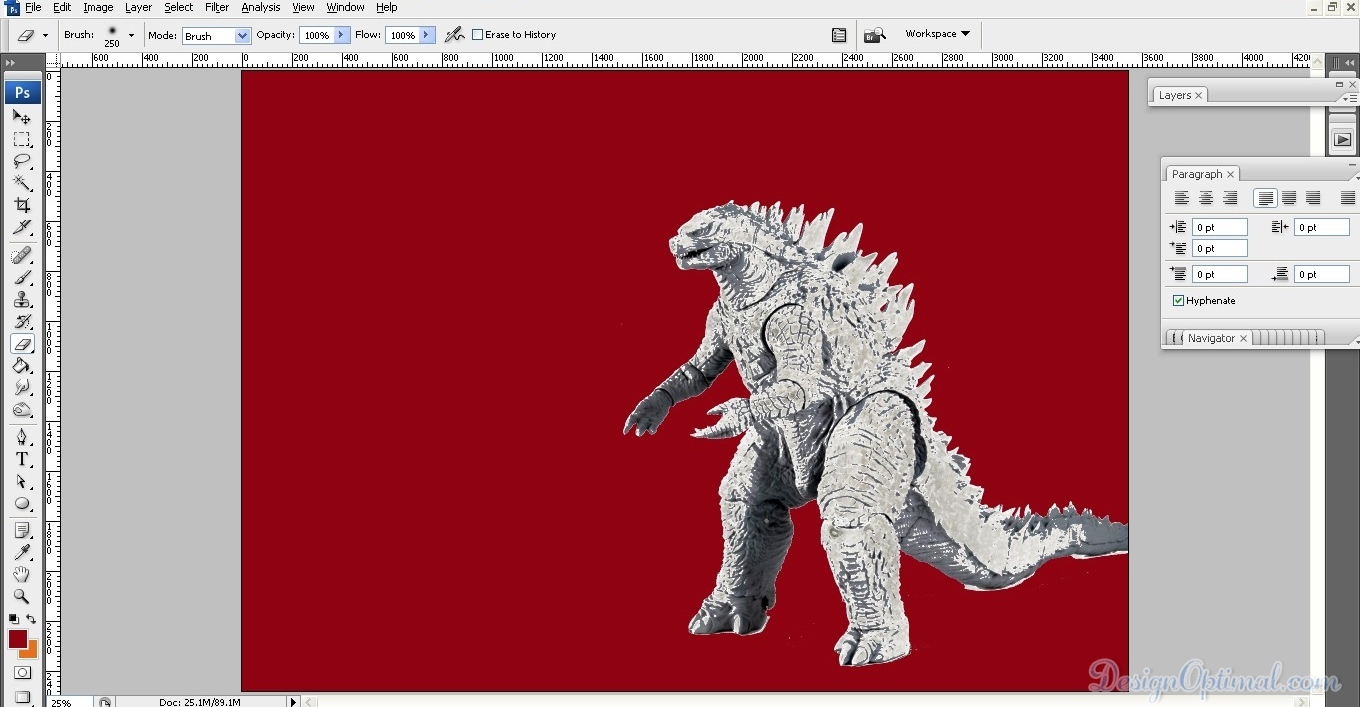Select the Slice tool
Viewport: 1360px width, 707px height.
click(22, 227)
